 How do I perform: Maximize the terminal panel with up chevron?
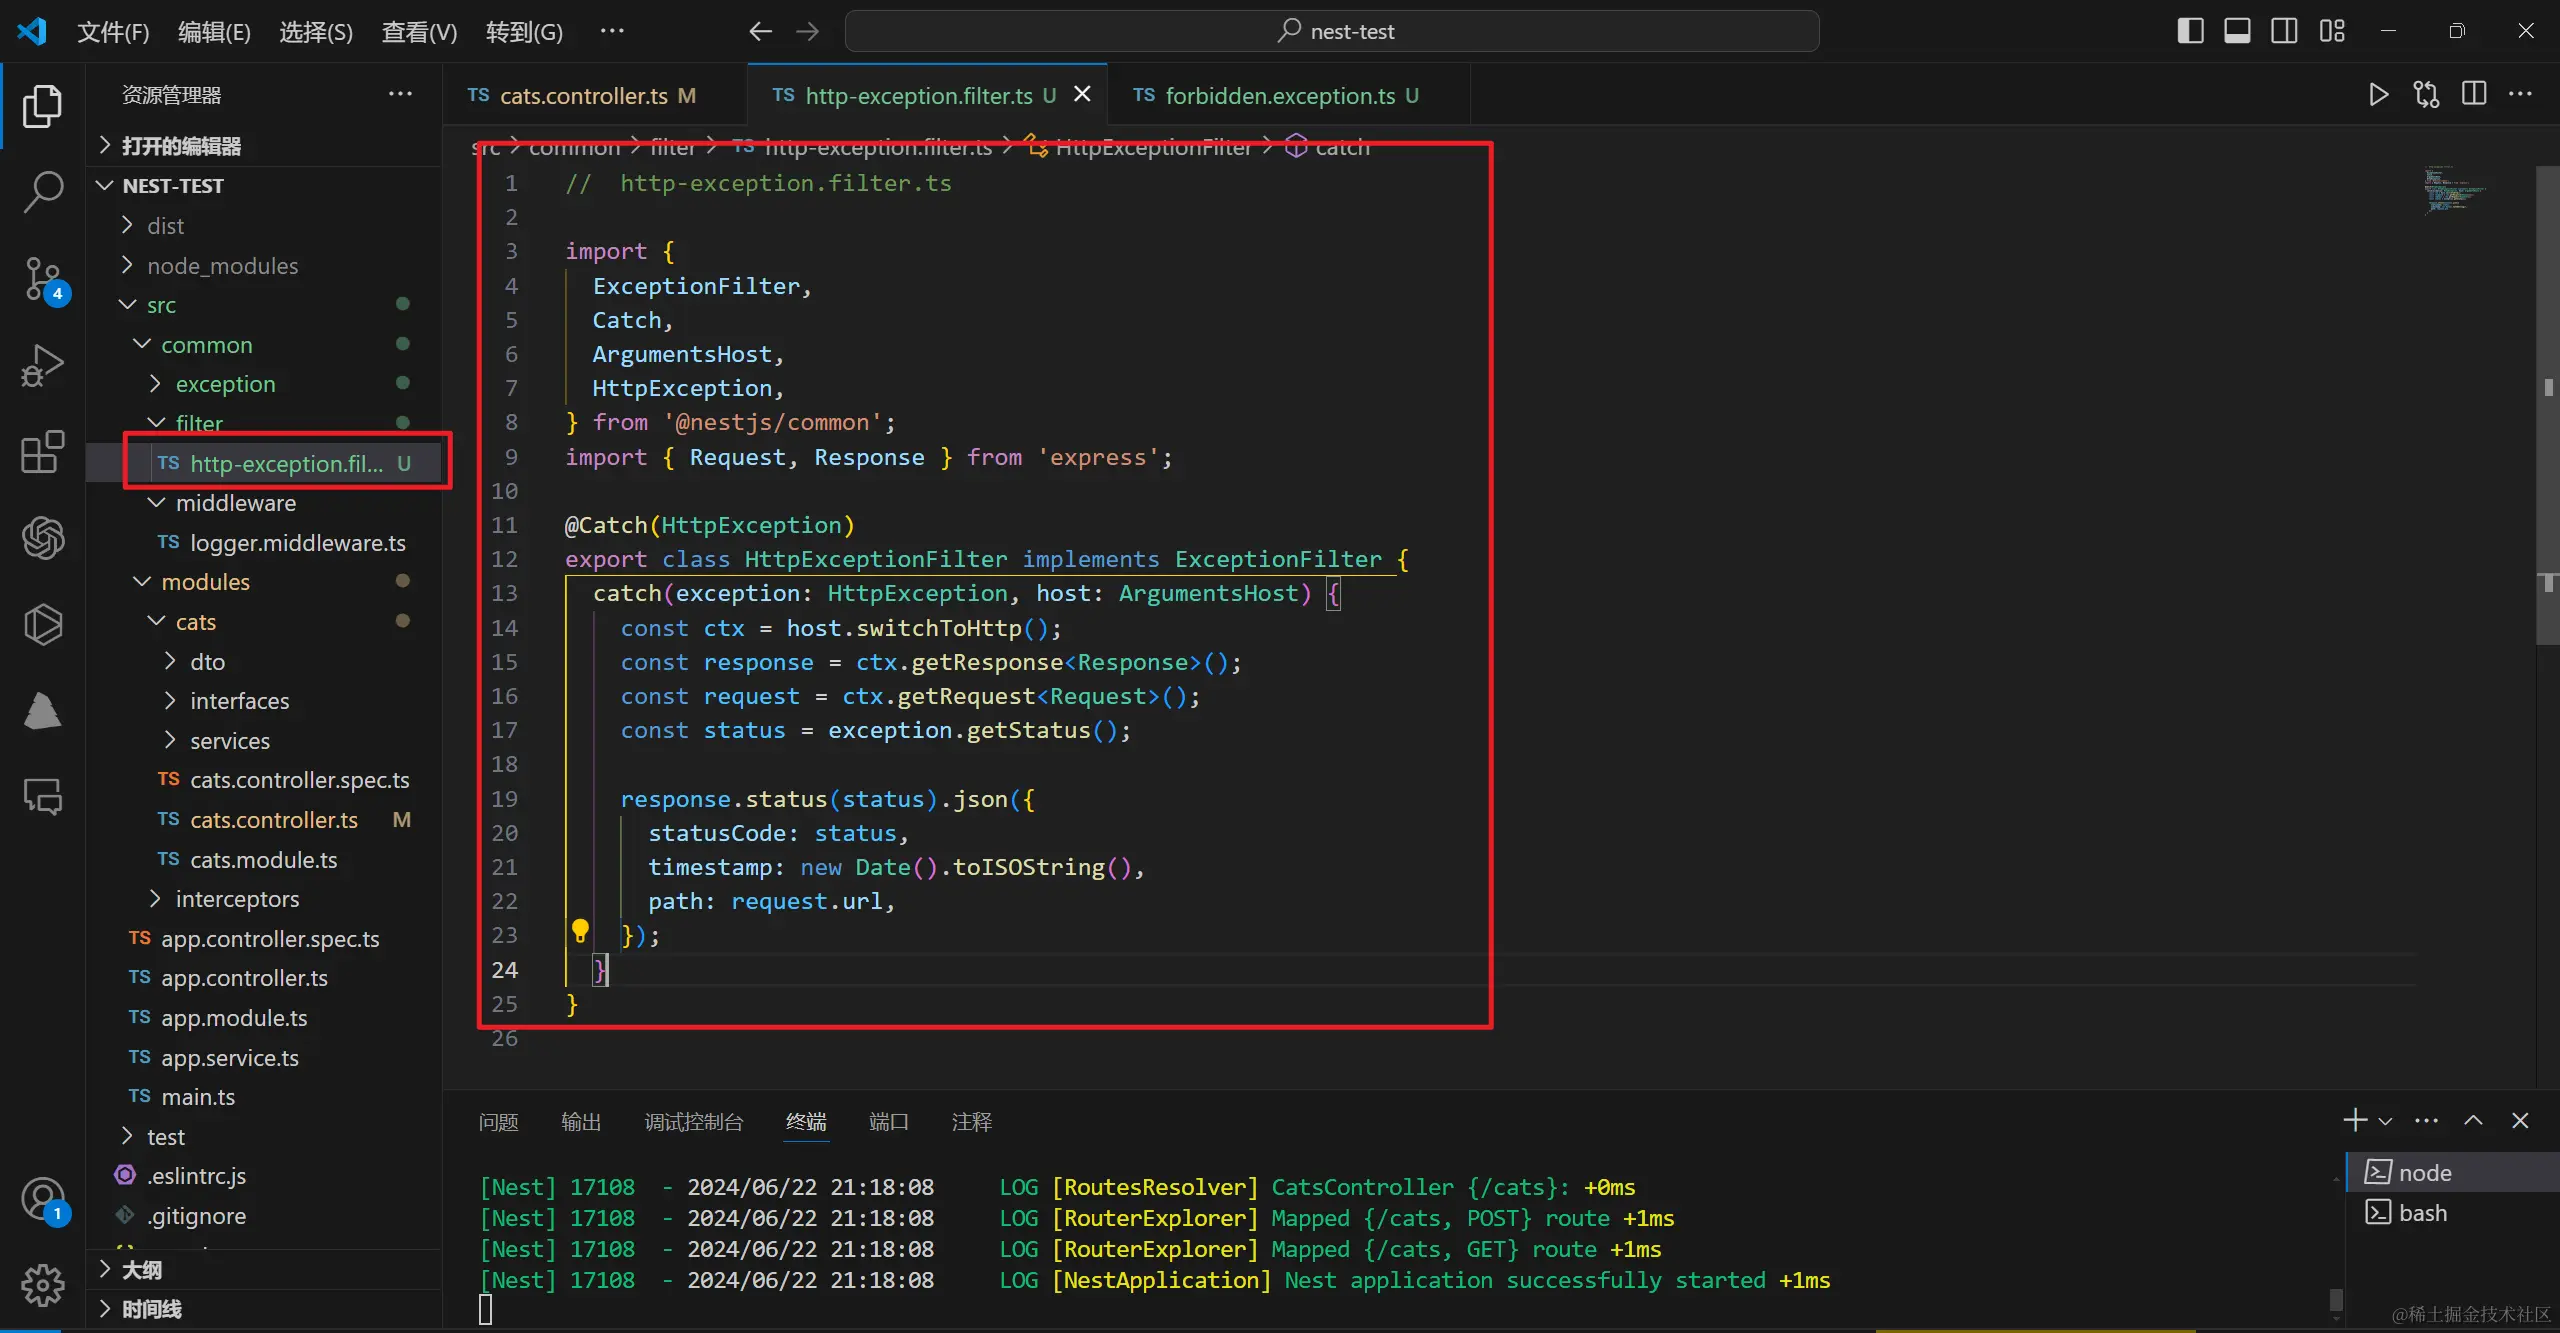tap(2473, 1120)
